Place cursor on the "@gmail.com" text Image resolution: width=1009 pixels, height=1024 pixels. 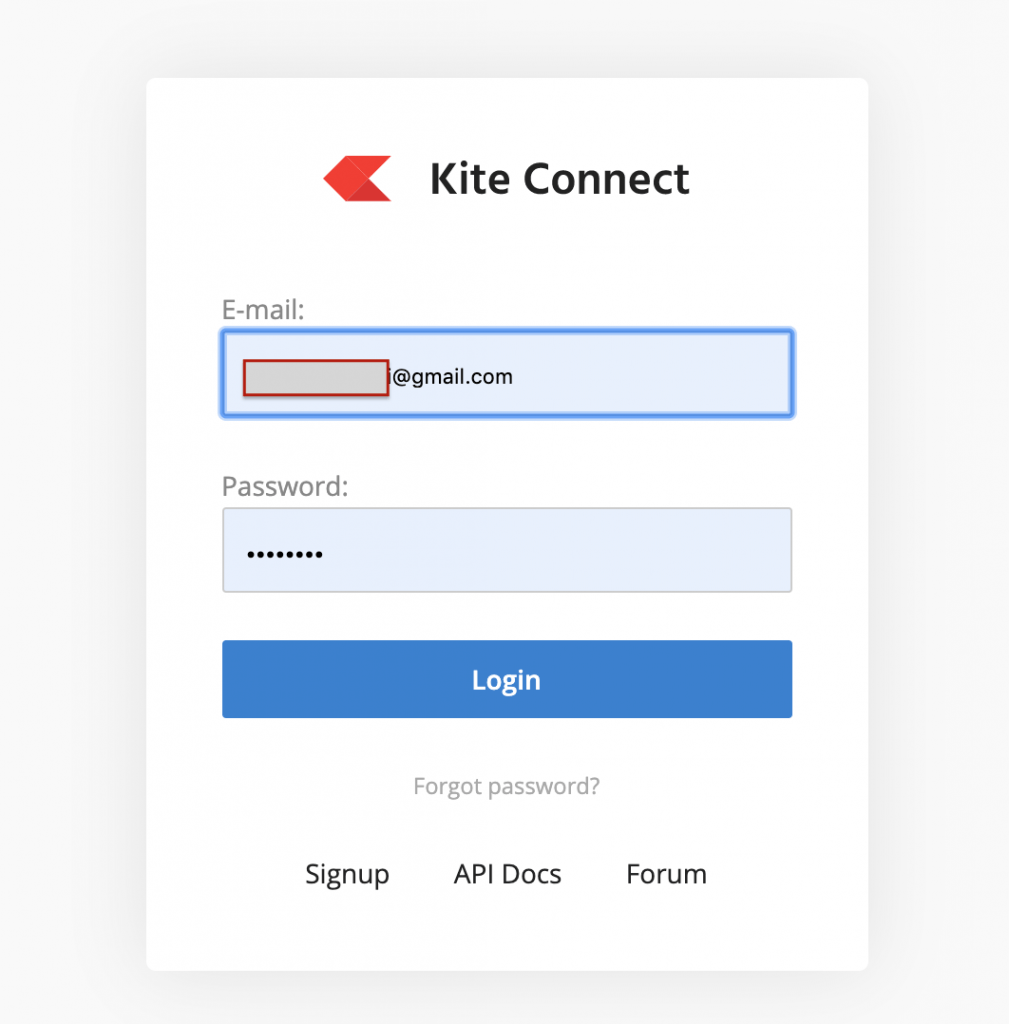453,377
